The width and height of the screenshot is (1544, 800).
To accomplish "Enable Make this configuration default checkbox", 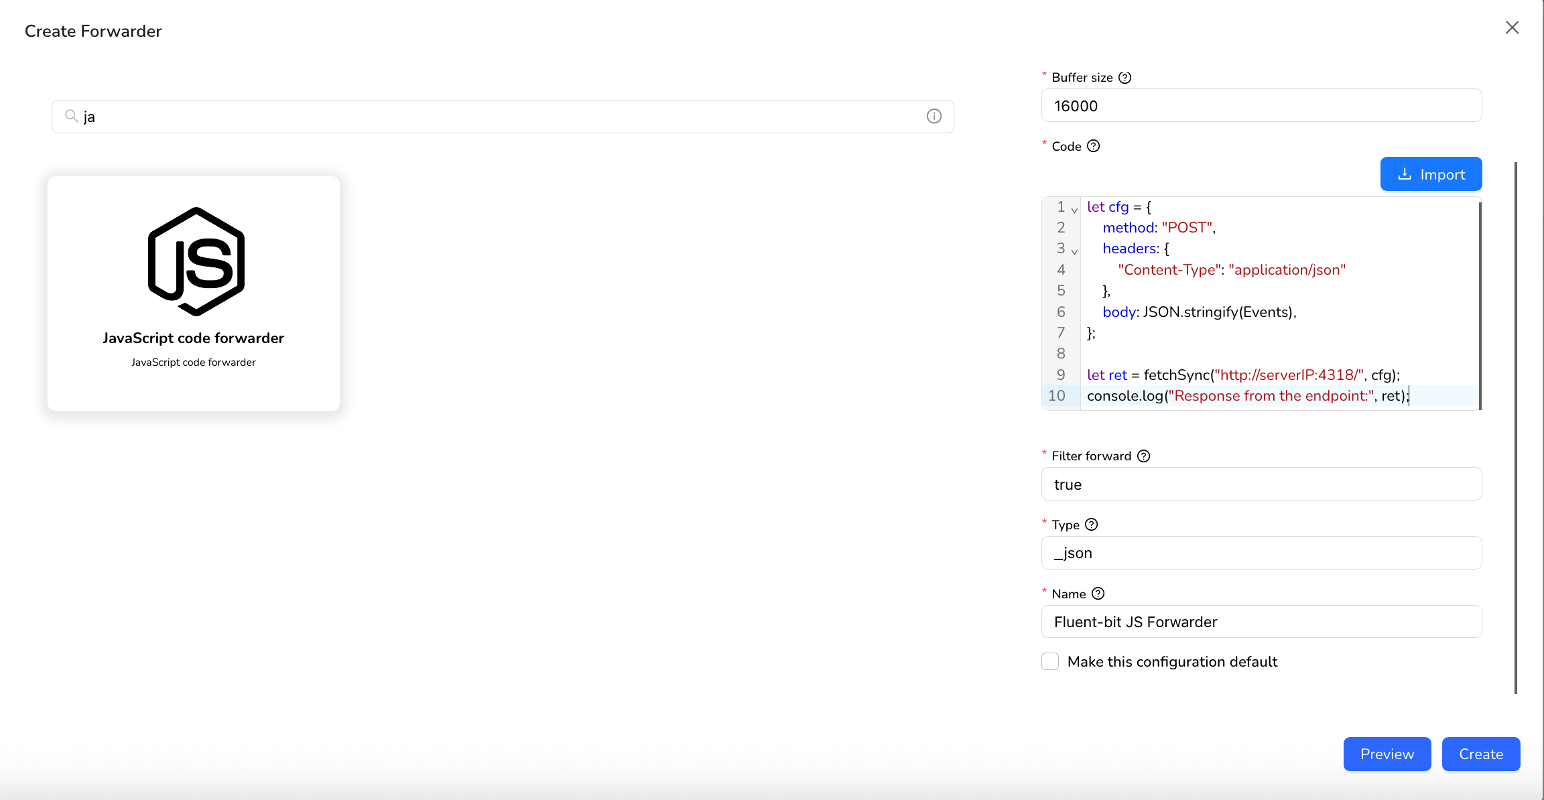I will point(1050,662).
